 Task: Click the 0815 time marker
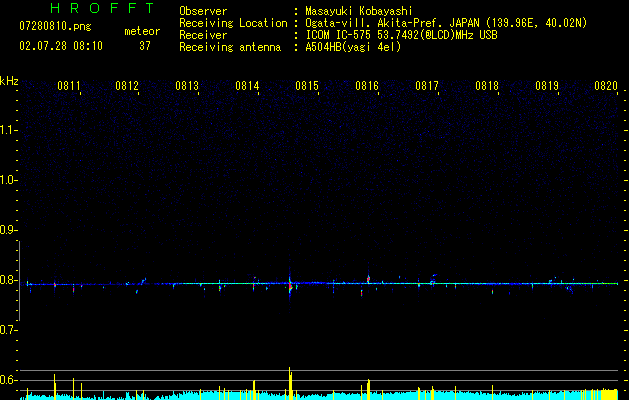[307, 86]
